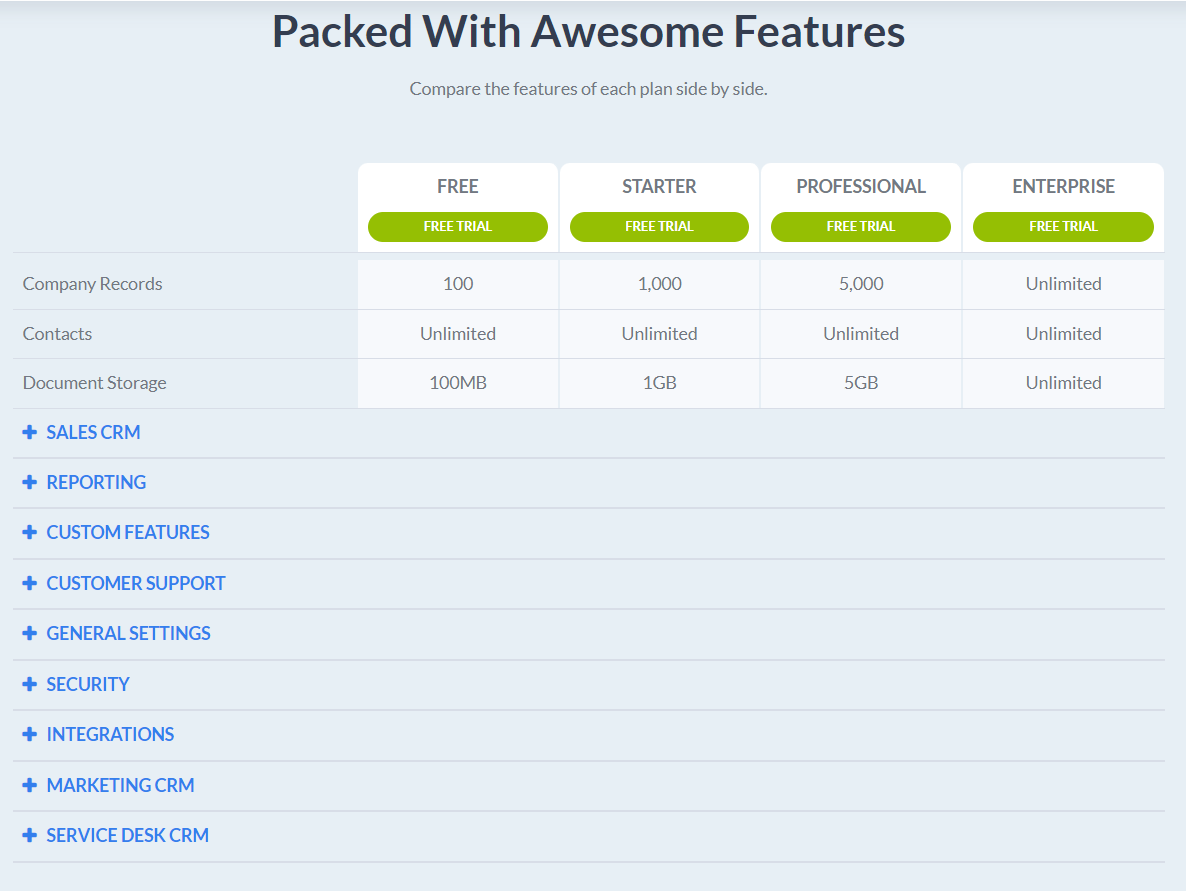Image resolution: width=1186 pixels, height=891 pixels.
Task: Expand the REPORTING features section label
Action: pyautogui.click(x=96, y=483)
